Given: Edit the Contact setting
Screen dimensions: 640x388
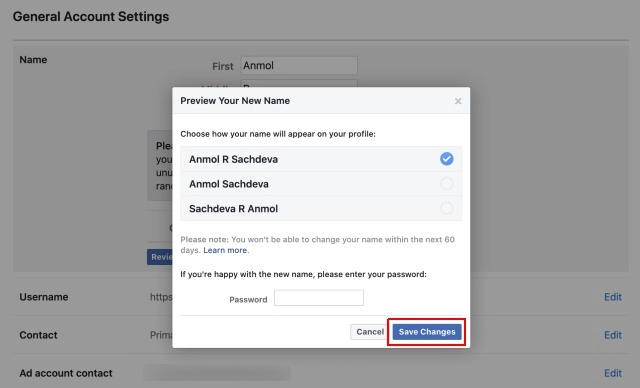Looking at the screenshot, I should (x=613, y=335).
